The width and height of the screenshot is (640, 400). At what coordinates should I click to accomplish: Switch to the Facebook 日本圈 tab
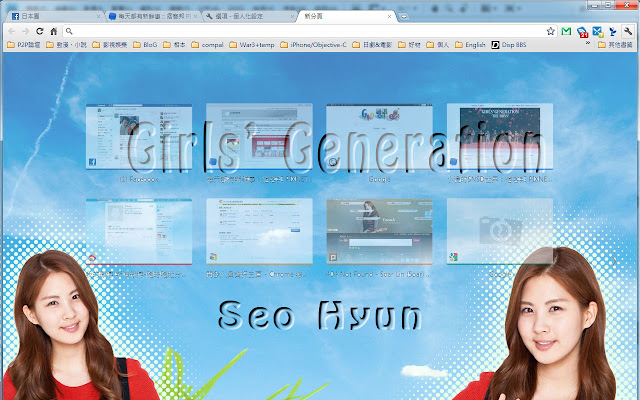(x=53, y=16)
